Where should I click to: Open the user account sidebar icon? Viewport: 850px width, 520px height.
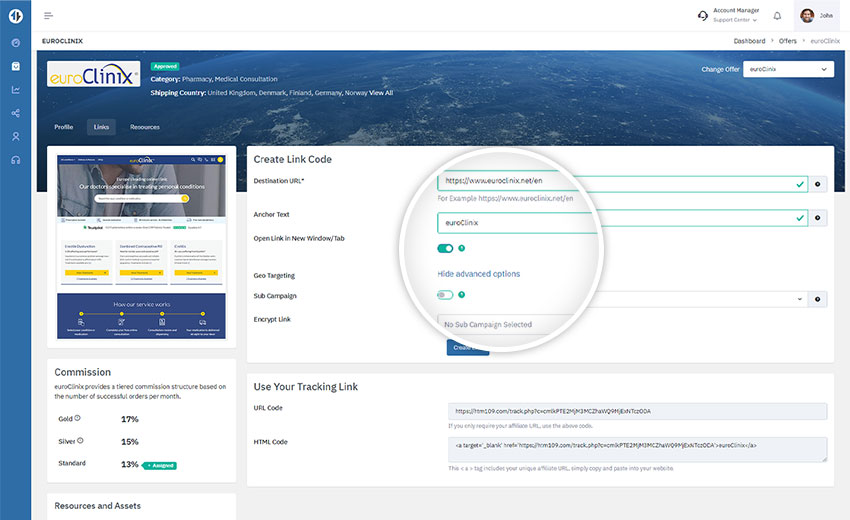pyautogui.click(x=15, y=136)
